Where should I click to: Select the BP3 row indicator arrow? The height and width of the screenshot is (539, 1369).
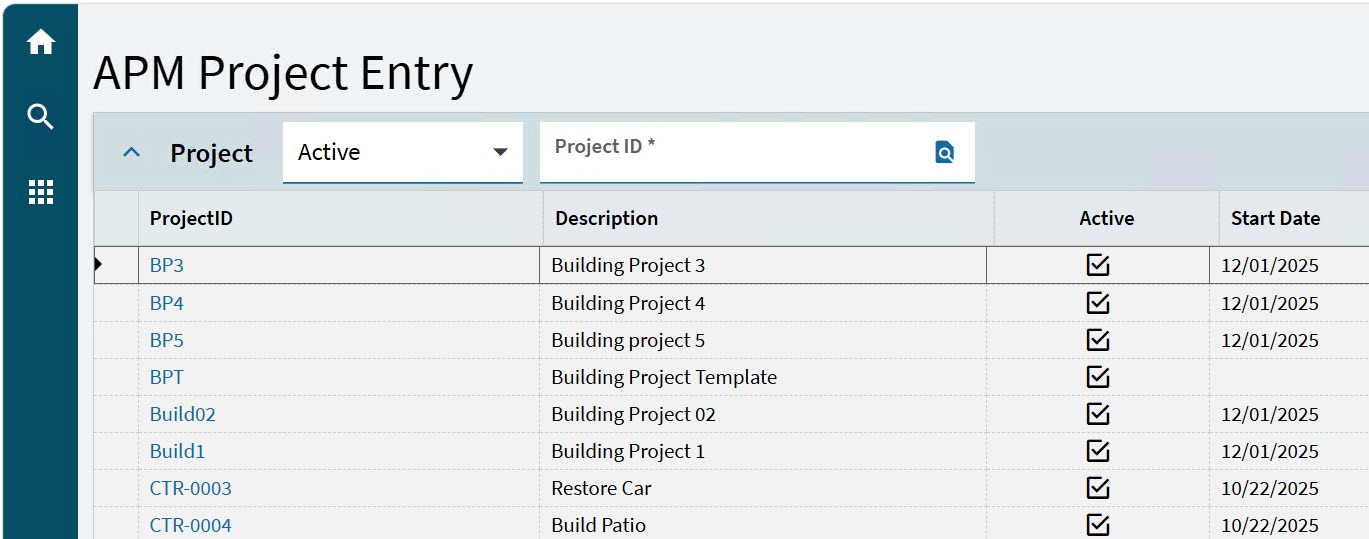98,265
